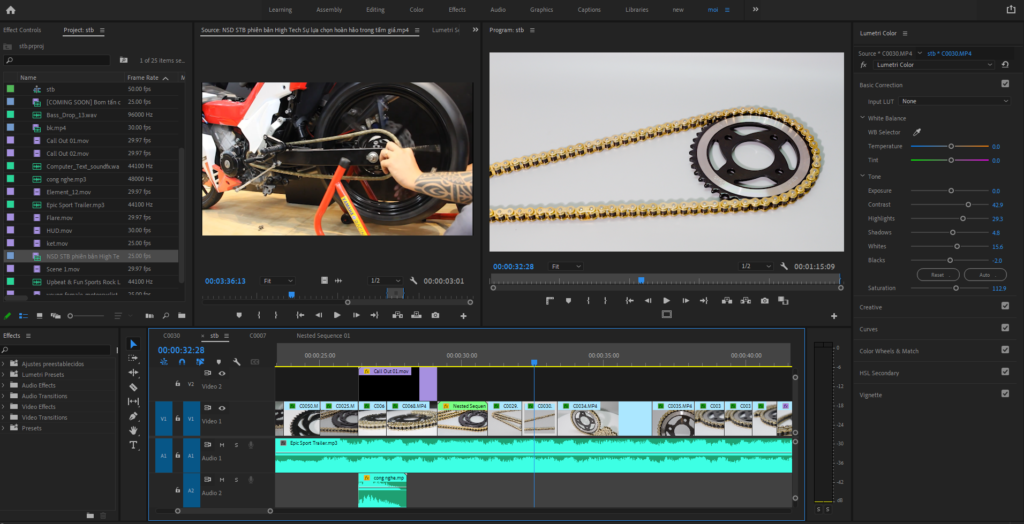Expand Video Transitions folder in Effects

[x=4, y=418]
